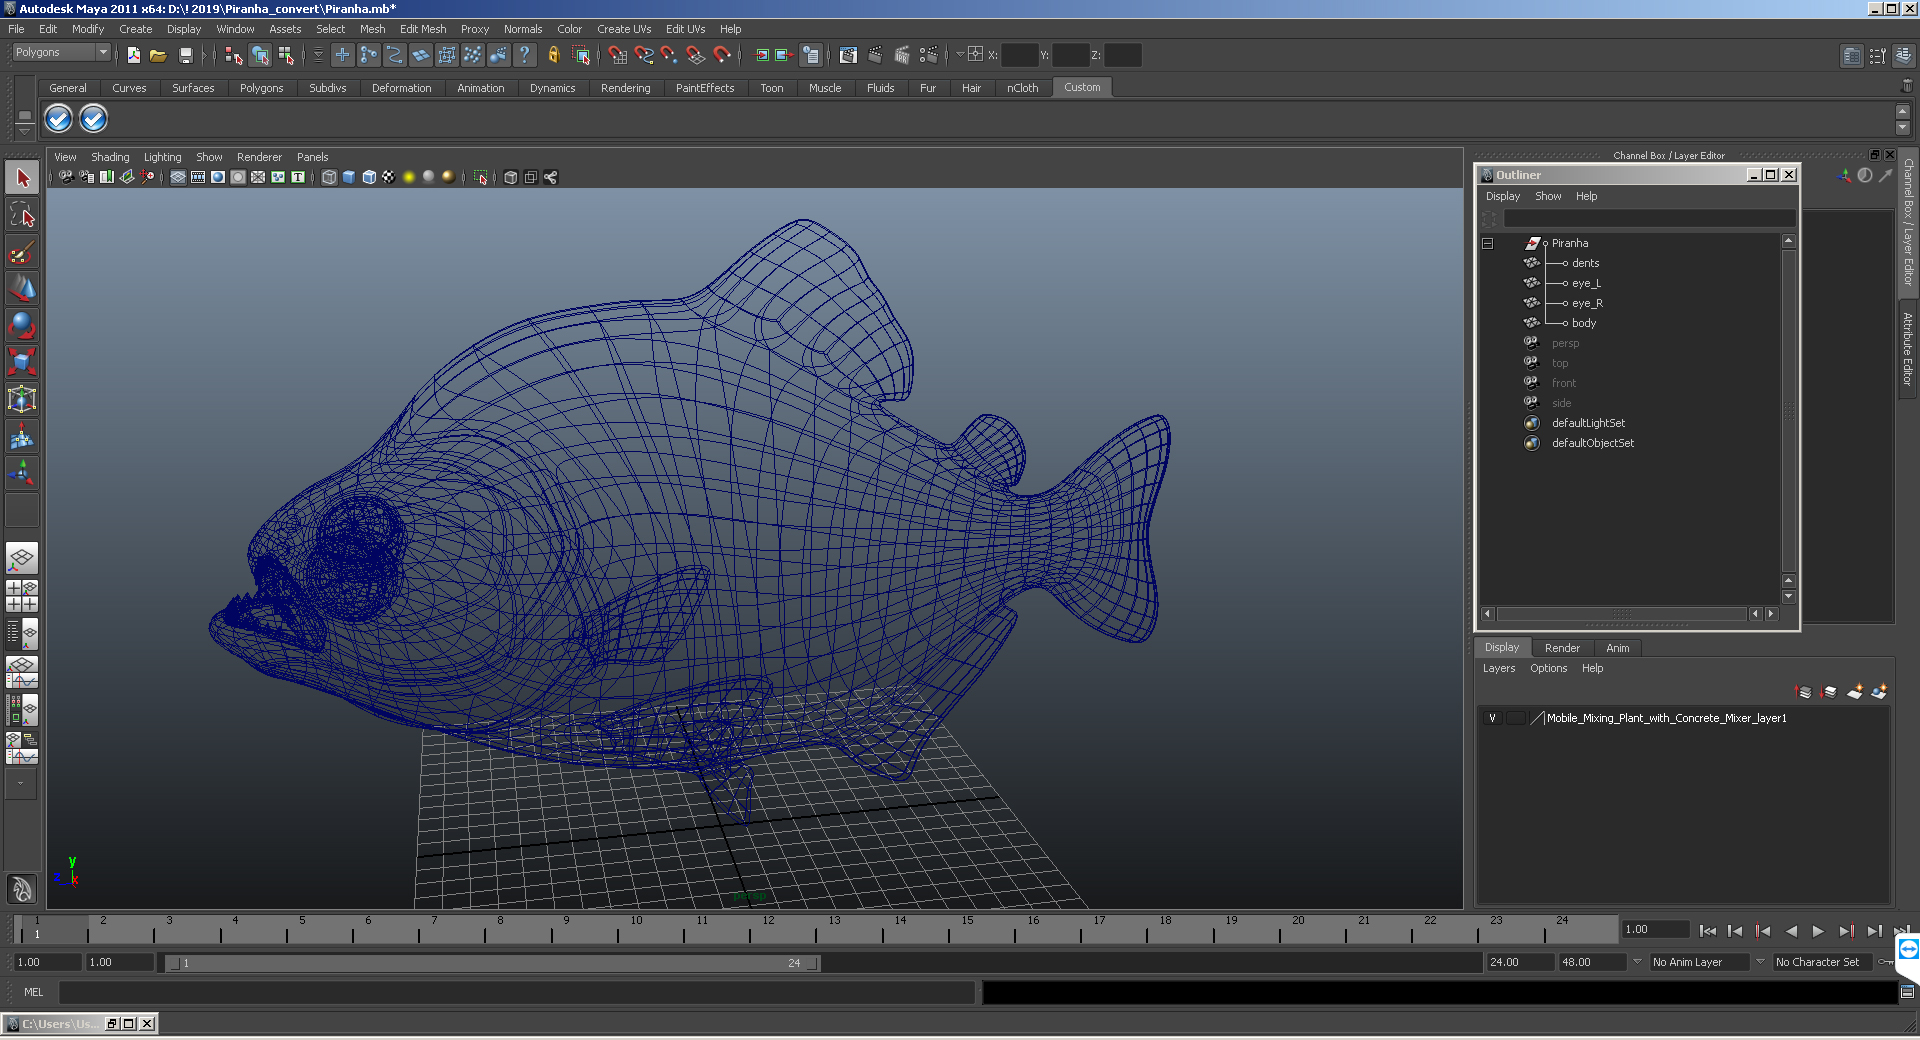
Task: Play animation forwards
Action: 1818,931
